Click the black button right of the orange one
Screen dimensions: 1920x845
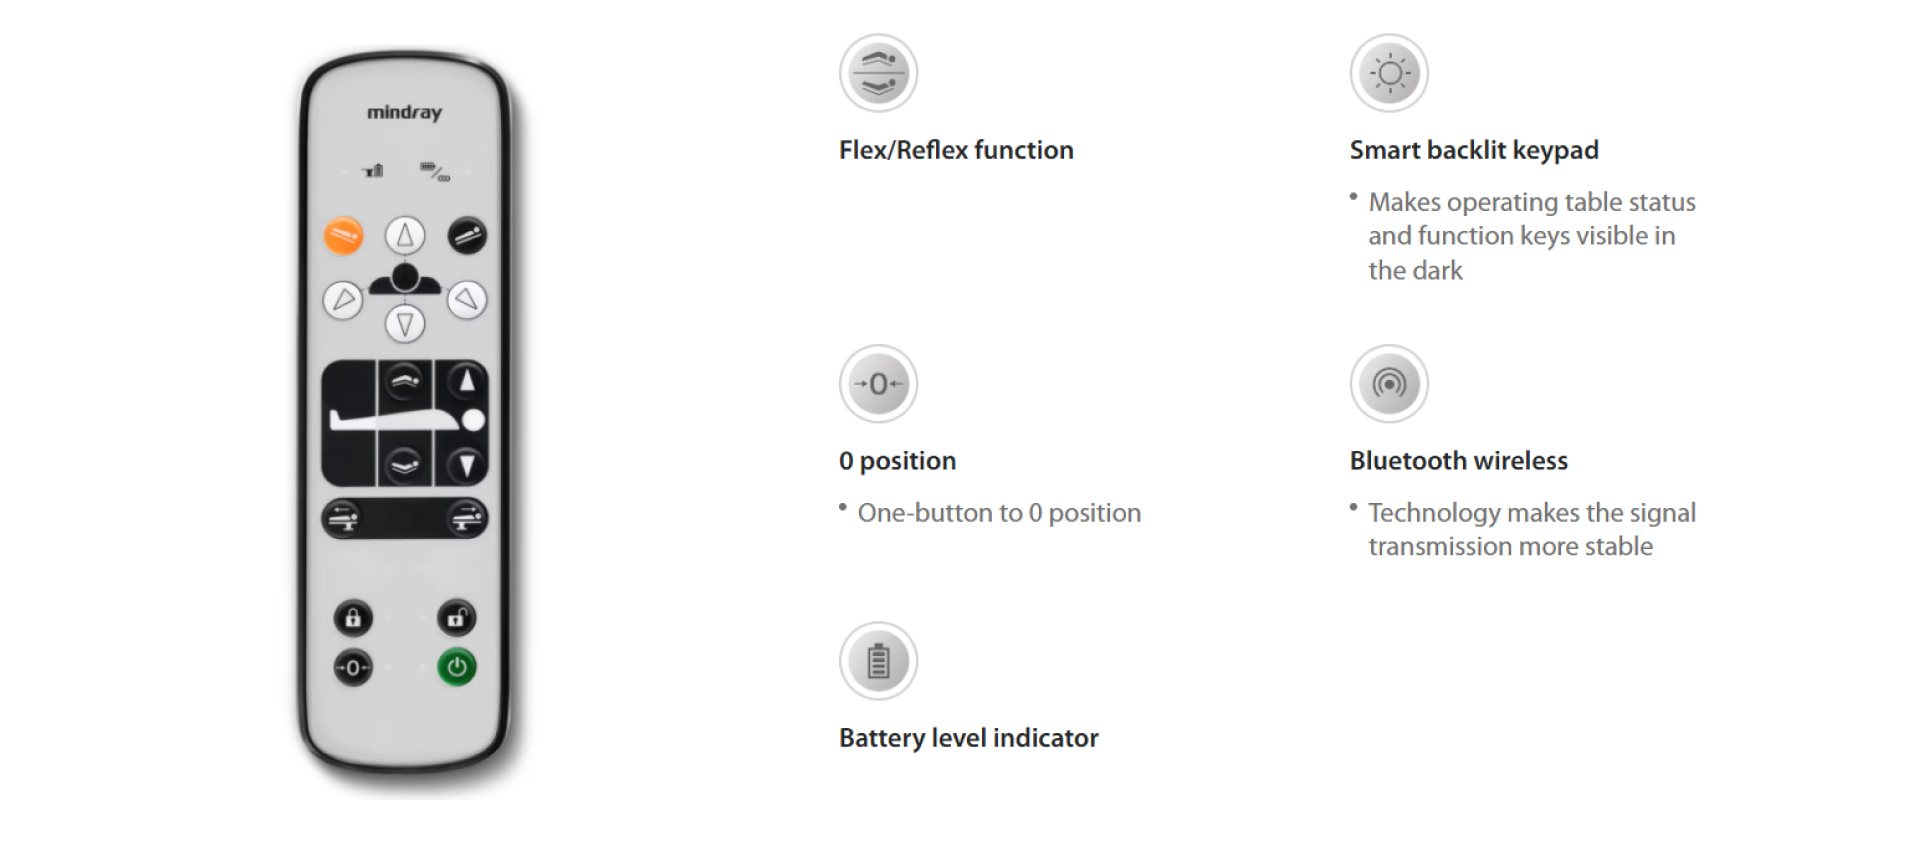[466, 236]
